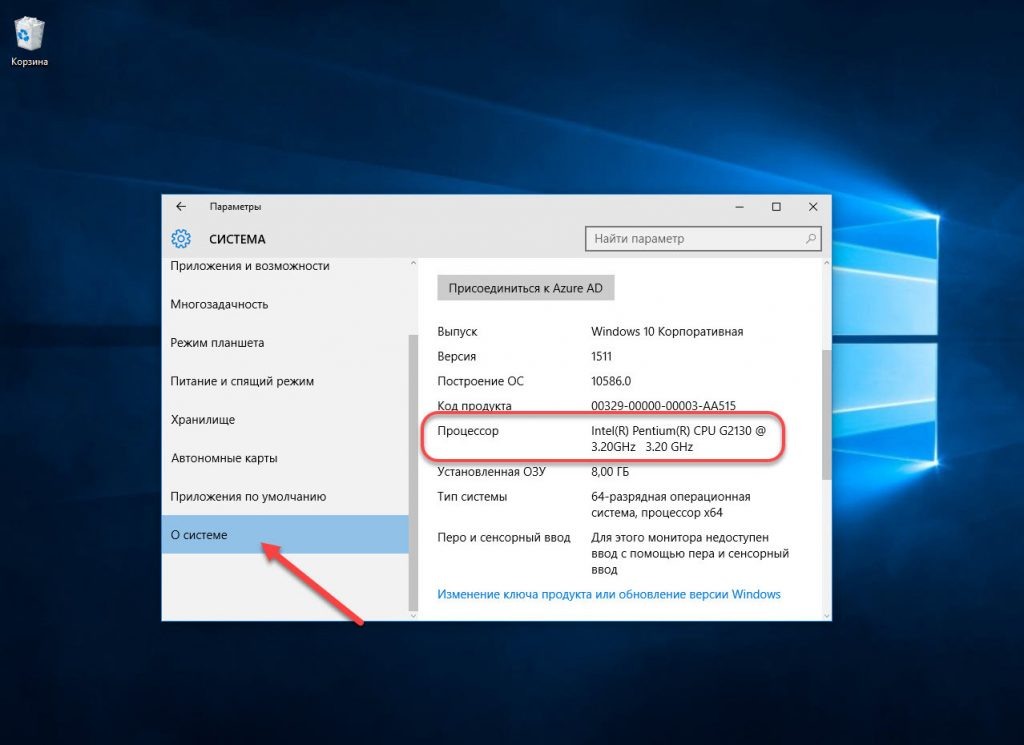
Task: Maximize the Параметры window
Action: pos(776,206)
